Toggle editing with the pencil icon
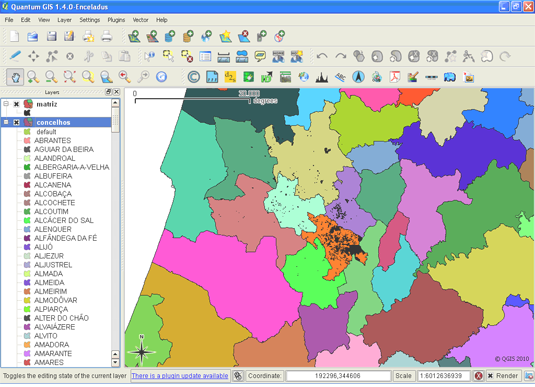The image size is (535, 387). (15, 56)
